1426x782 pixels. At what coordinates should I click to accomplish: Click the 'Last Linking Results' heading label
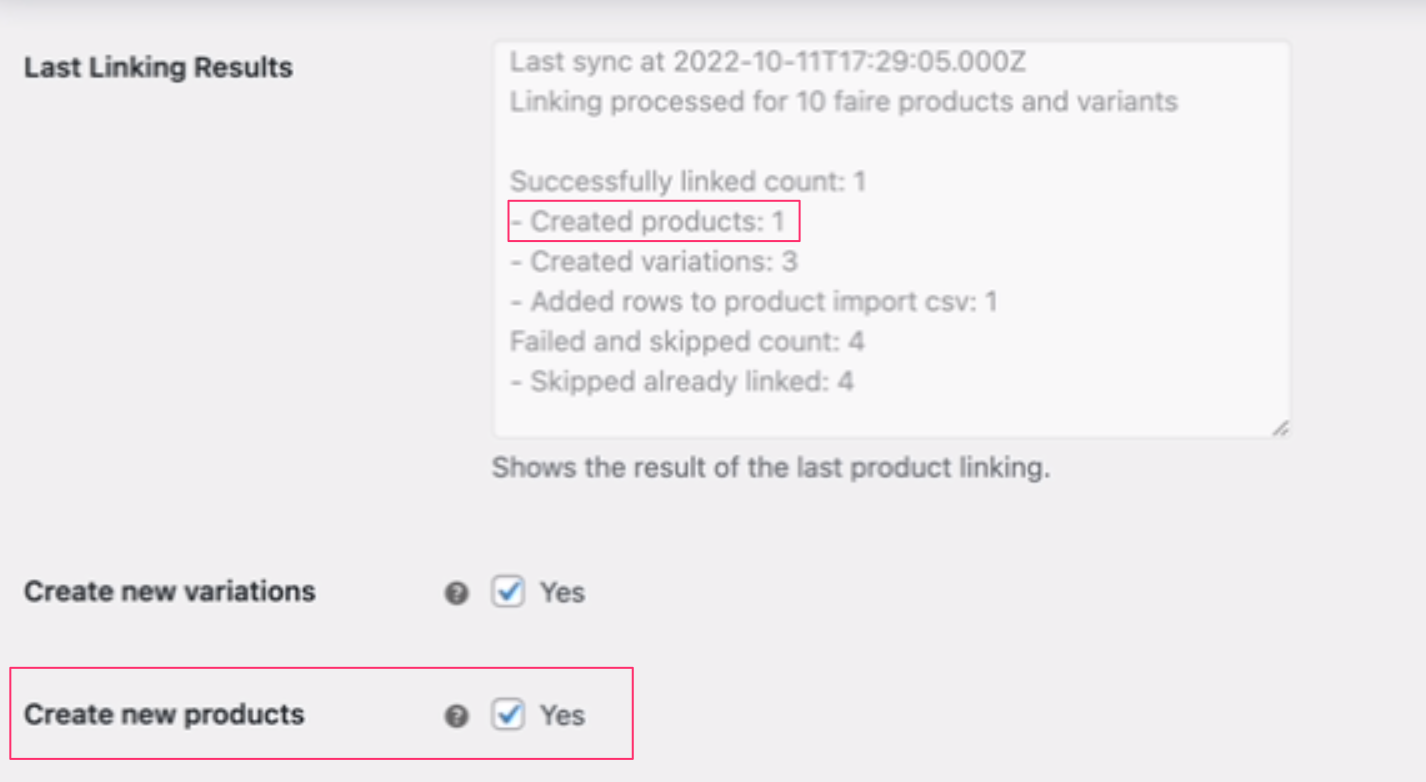pos(158,68)
